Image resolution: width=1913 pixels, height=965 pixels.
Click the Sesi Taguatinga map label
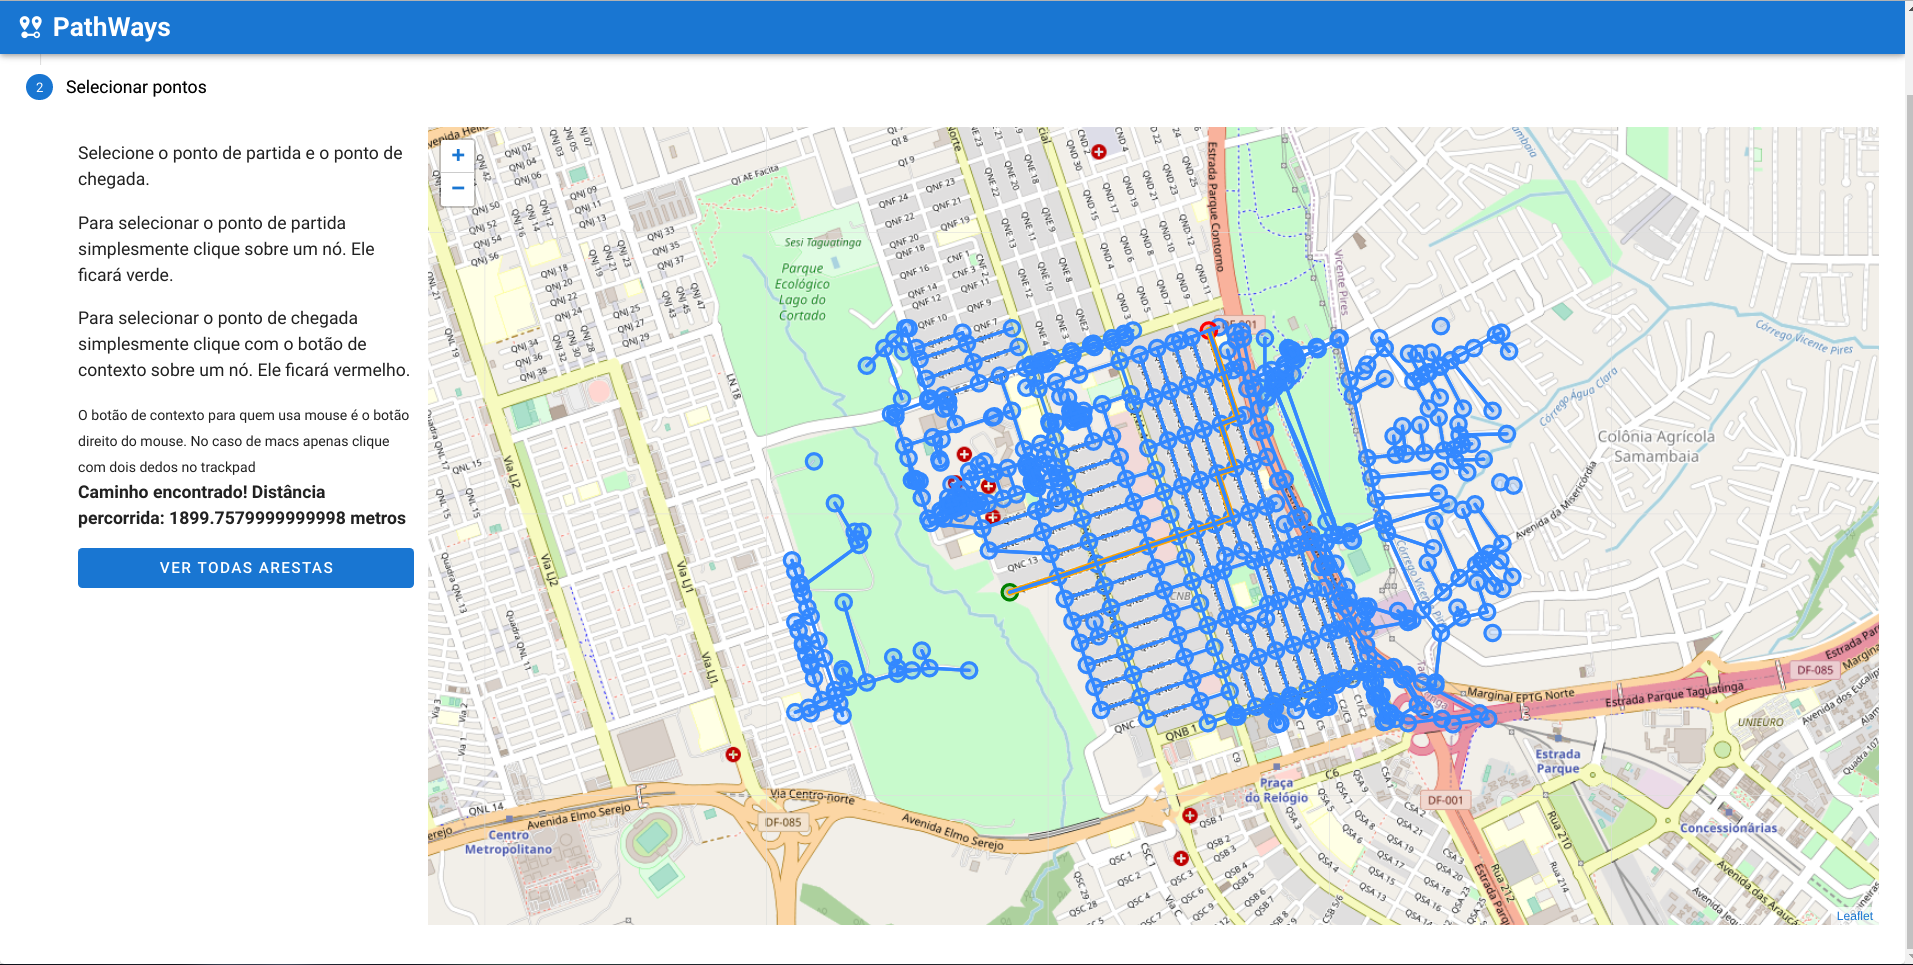[x=822, y=242]
